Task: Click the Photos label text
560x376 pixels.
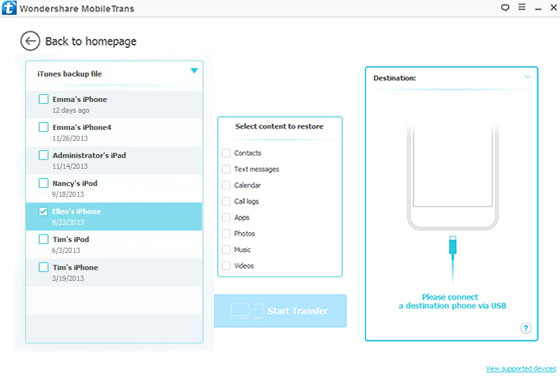Action: click(x=244, y=234)
